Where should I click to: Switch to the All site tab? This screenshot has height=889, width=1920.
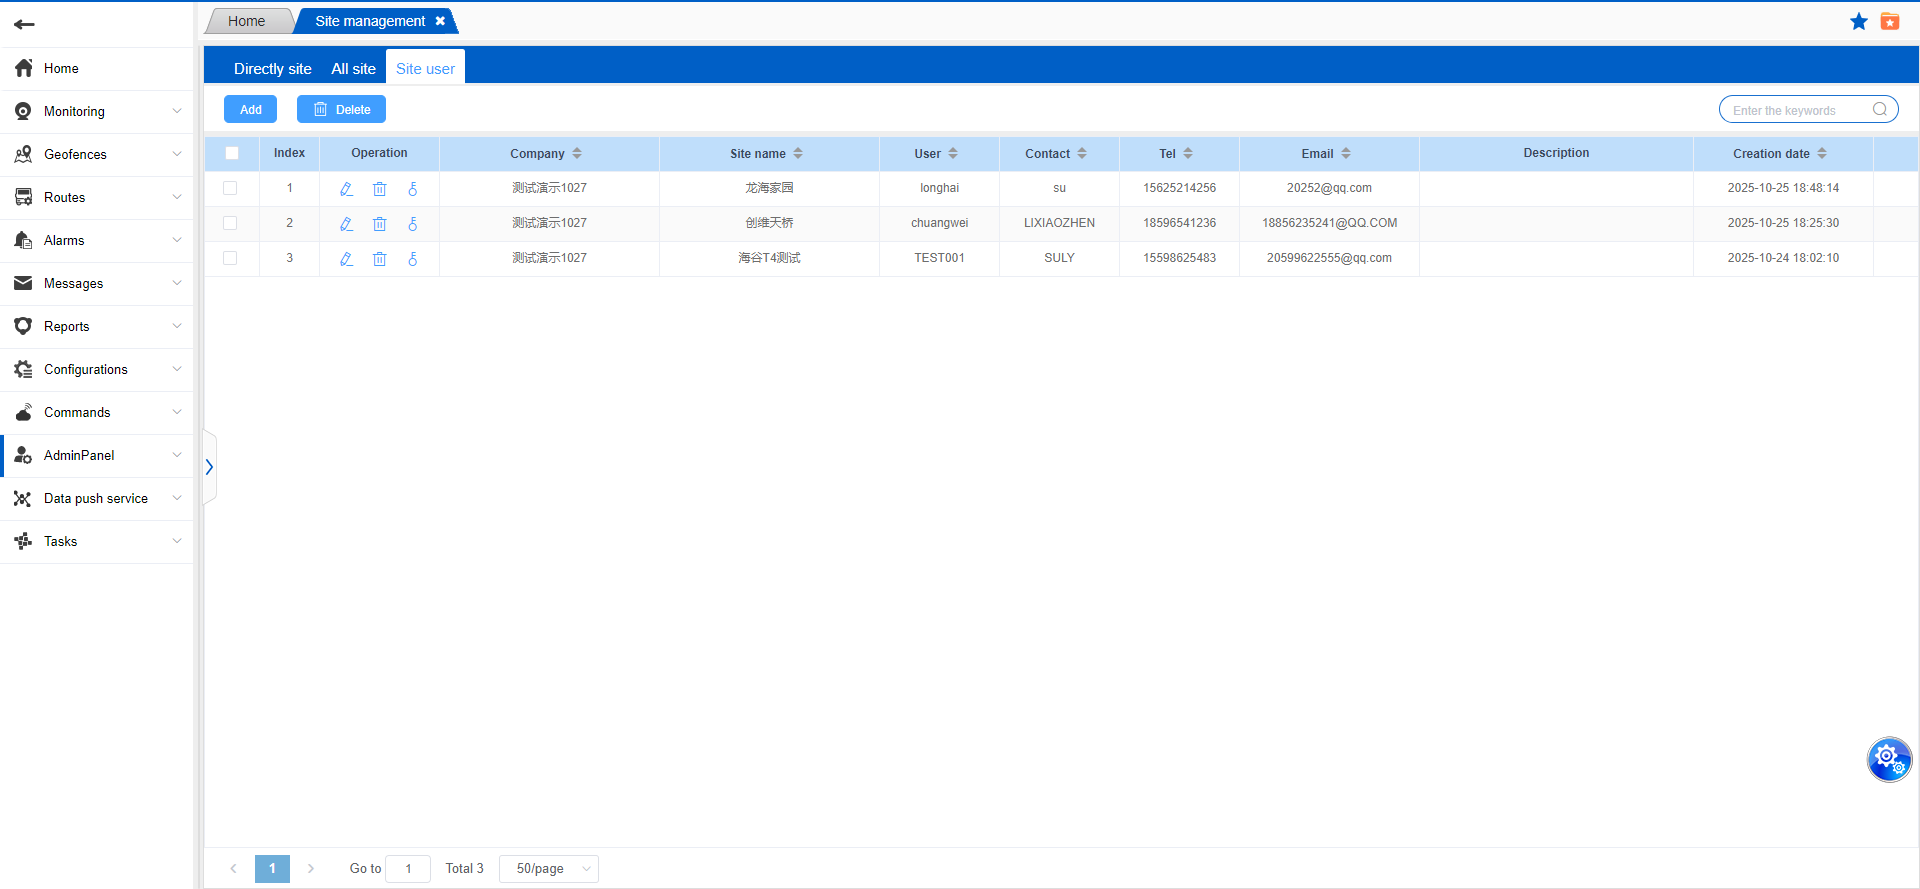354,69
